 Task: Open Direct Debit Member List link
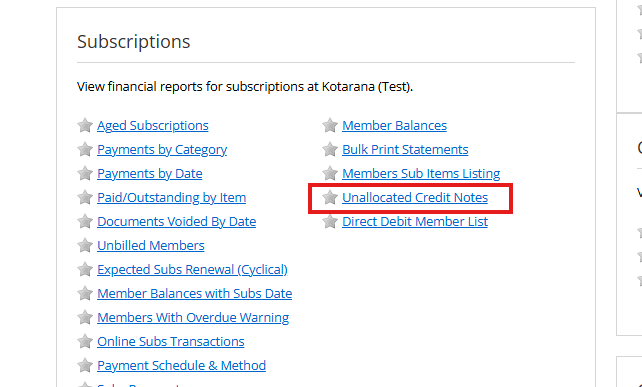(415, 222)
